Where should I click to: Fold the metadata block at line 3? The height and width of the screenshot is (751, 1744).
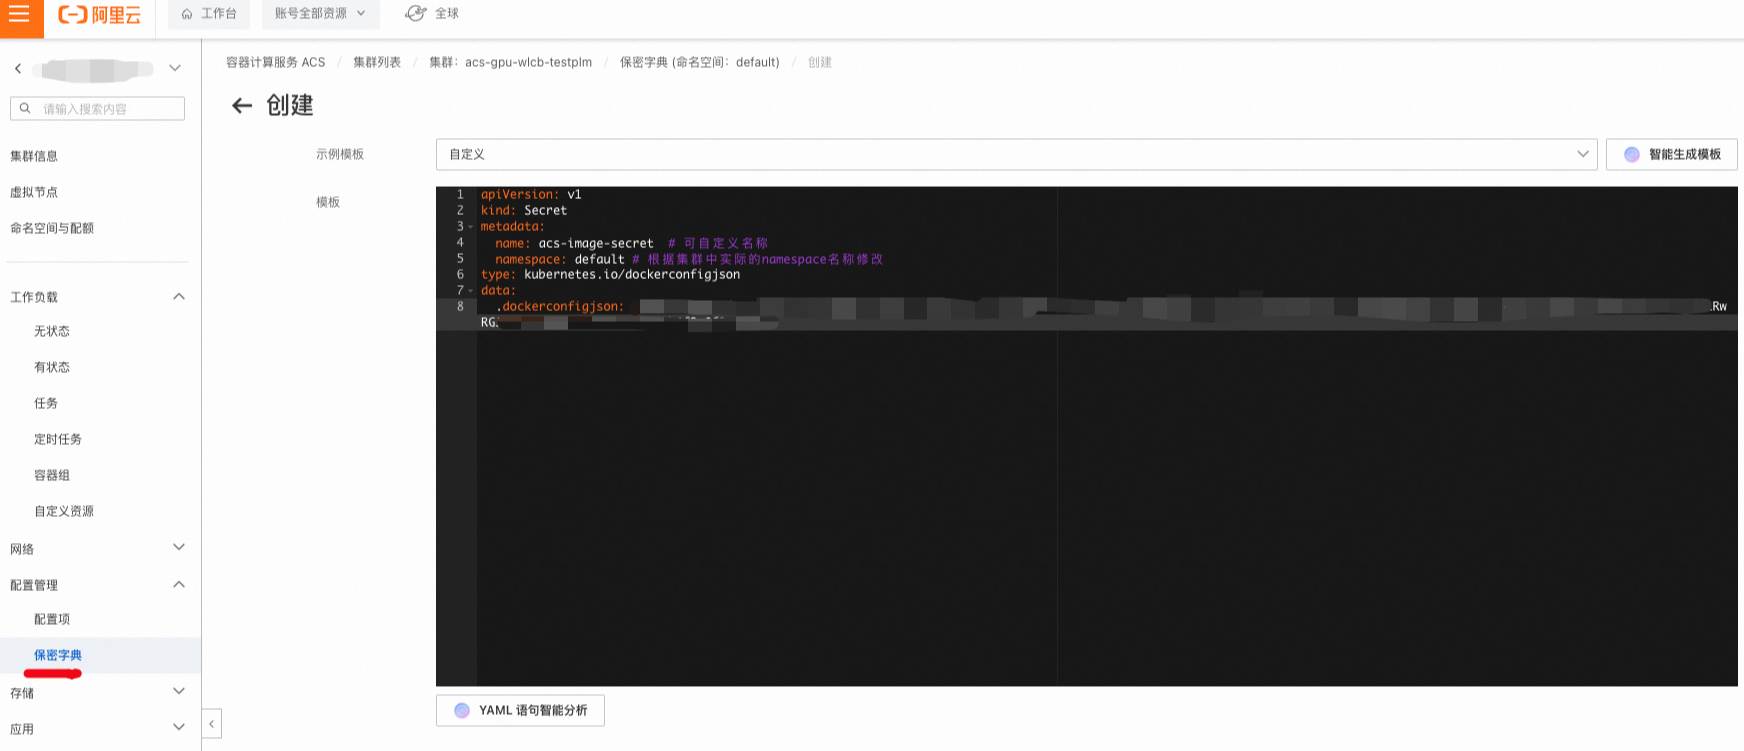pos(471,227)
